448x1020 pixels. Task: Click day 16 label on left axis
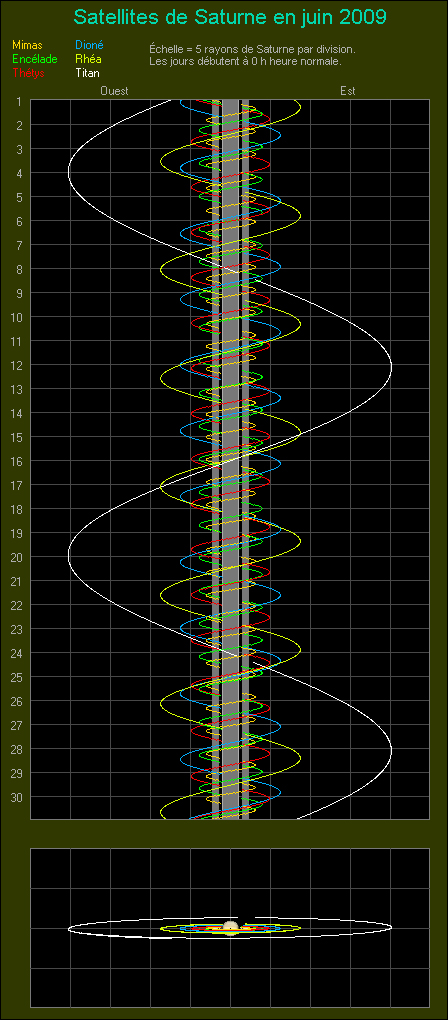click(18, 461)
